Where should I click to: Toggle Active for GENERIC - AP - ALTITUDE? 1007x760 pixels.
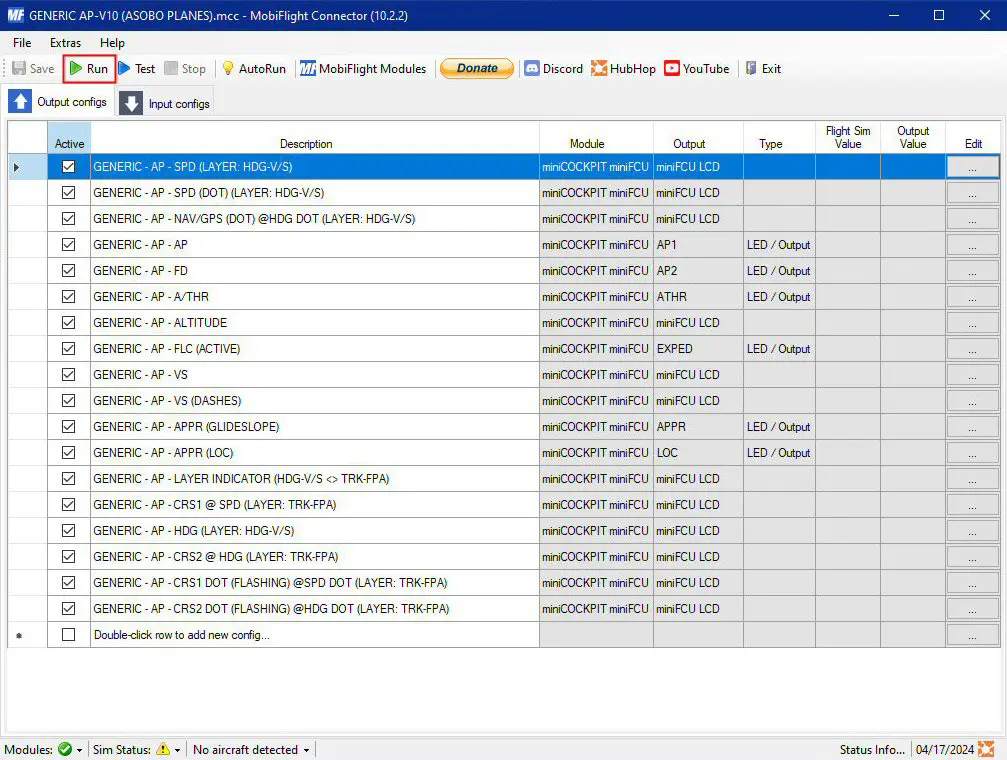click(69, 323)
